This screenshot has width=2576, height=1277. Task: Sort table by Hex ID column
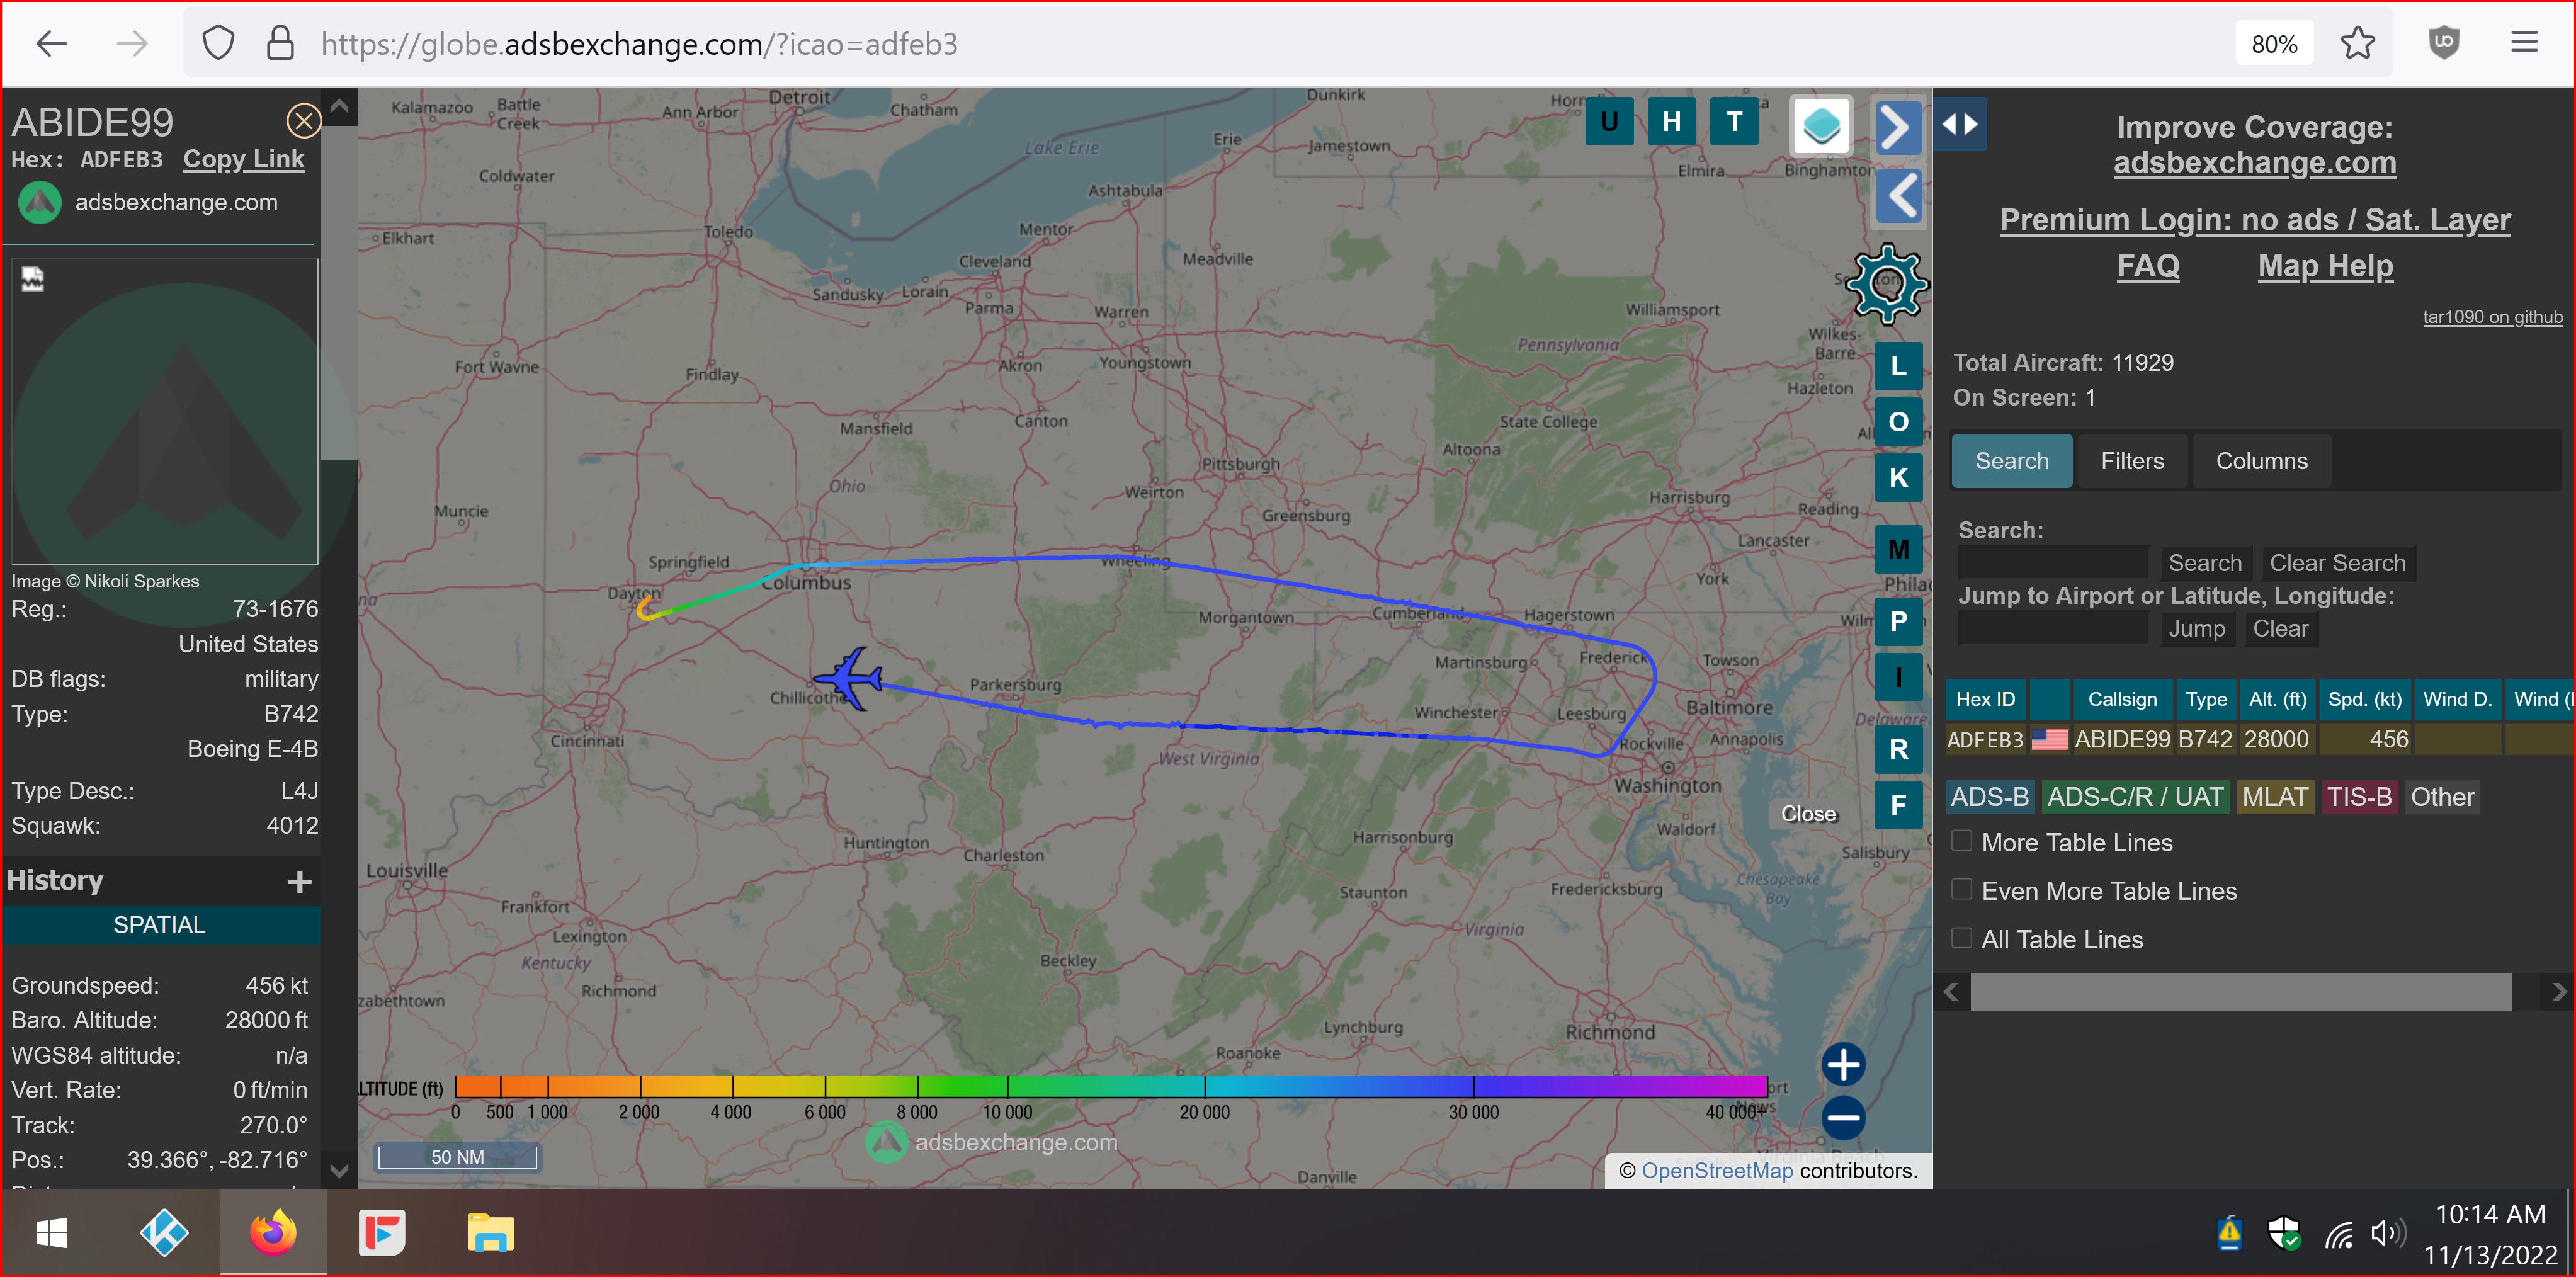coord(1986,699)
